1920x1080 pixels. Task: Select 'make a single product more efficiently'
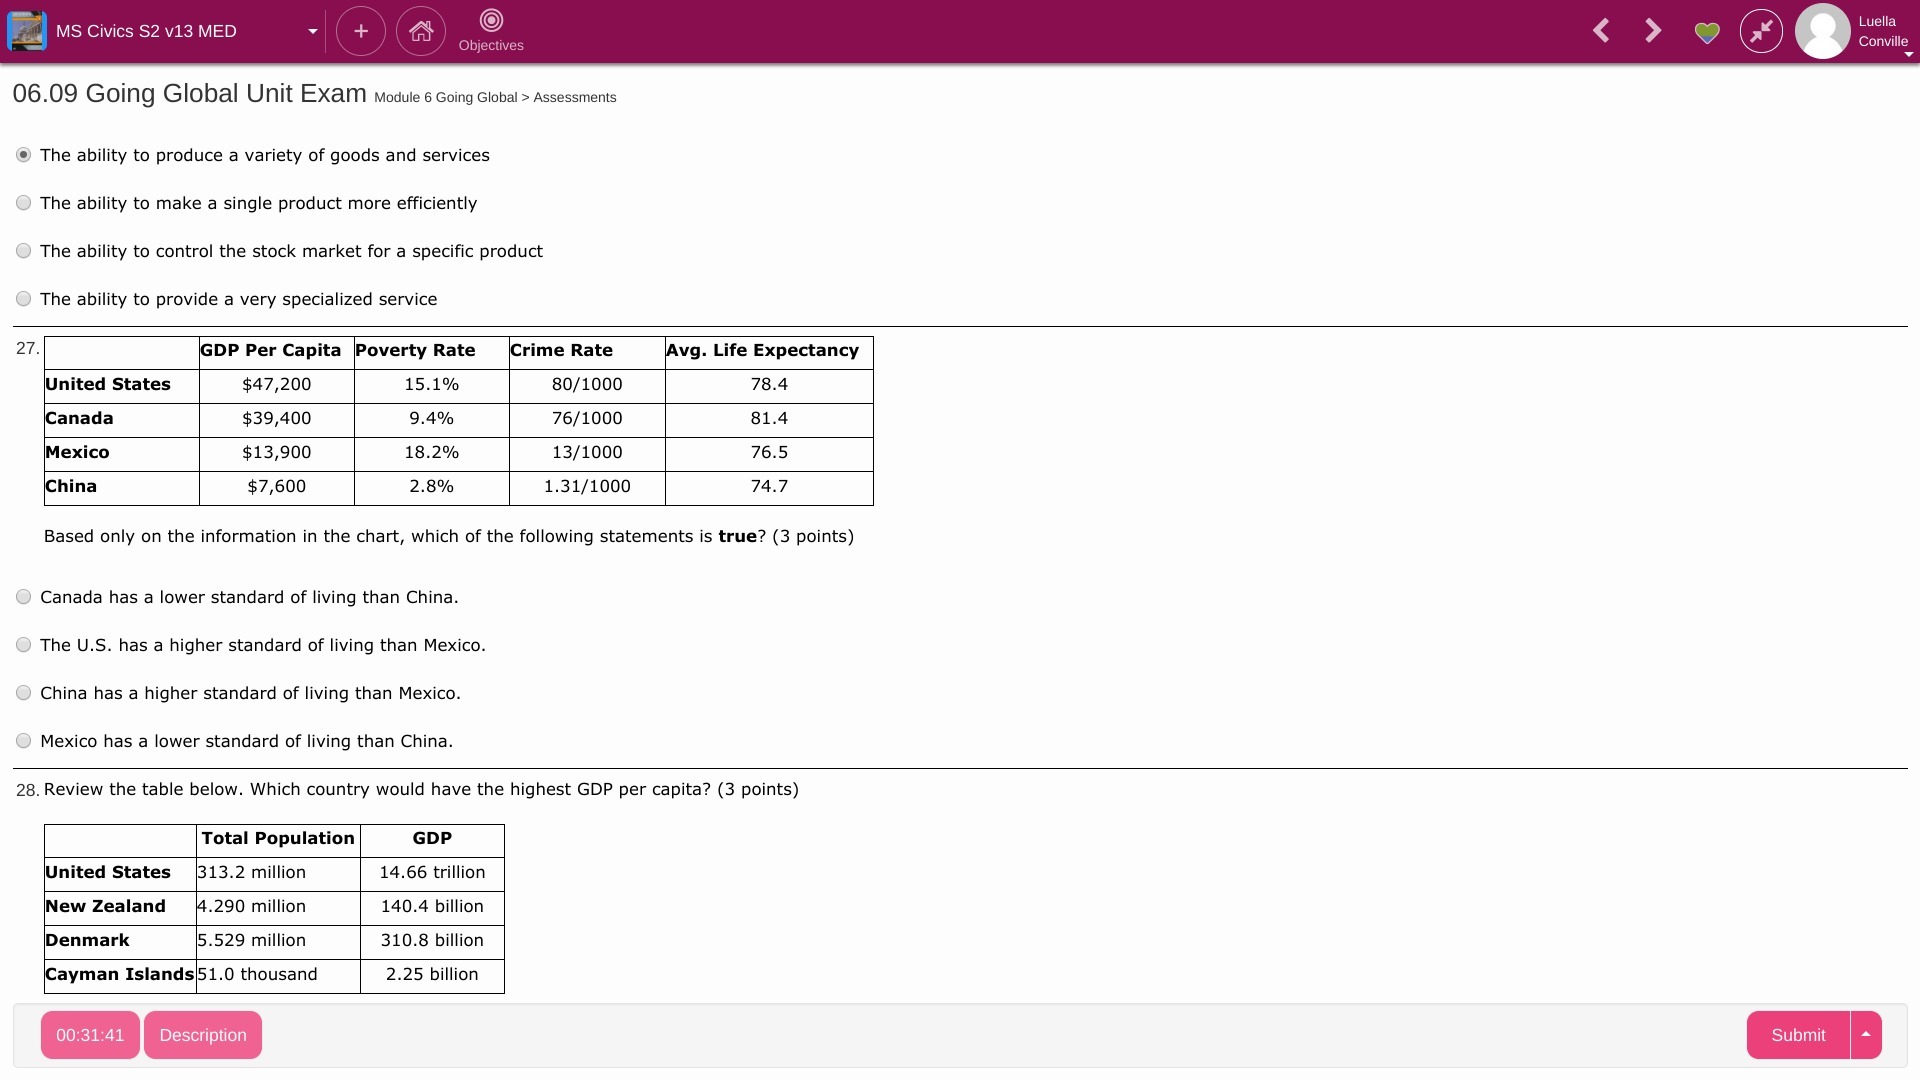pyautogui.click(x=24, y=203)
